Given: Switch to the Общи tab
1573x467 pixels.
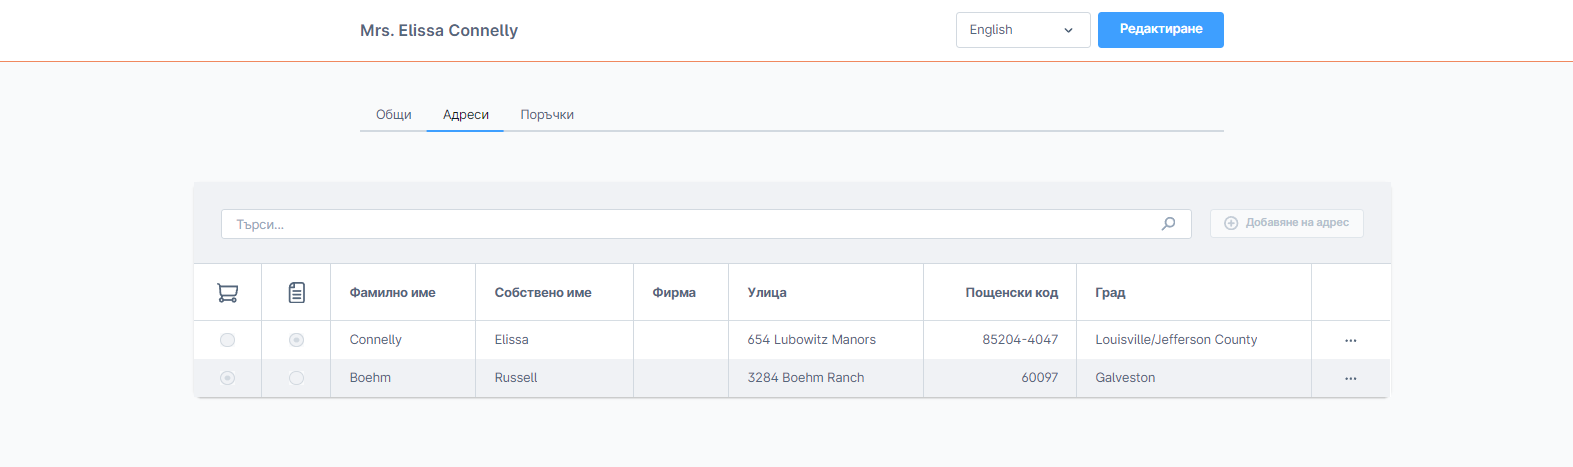Looking at the screenshot, I should tap(394, 115).
